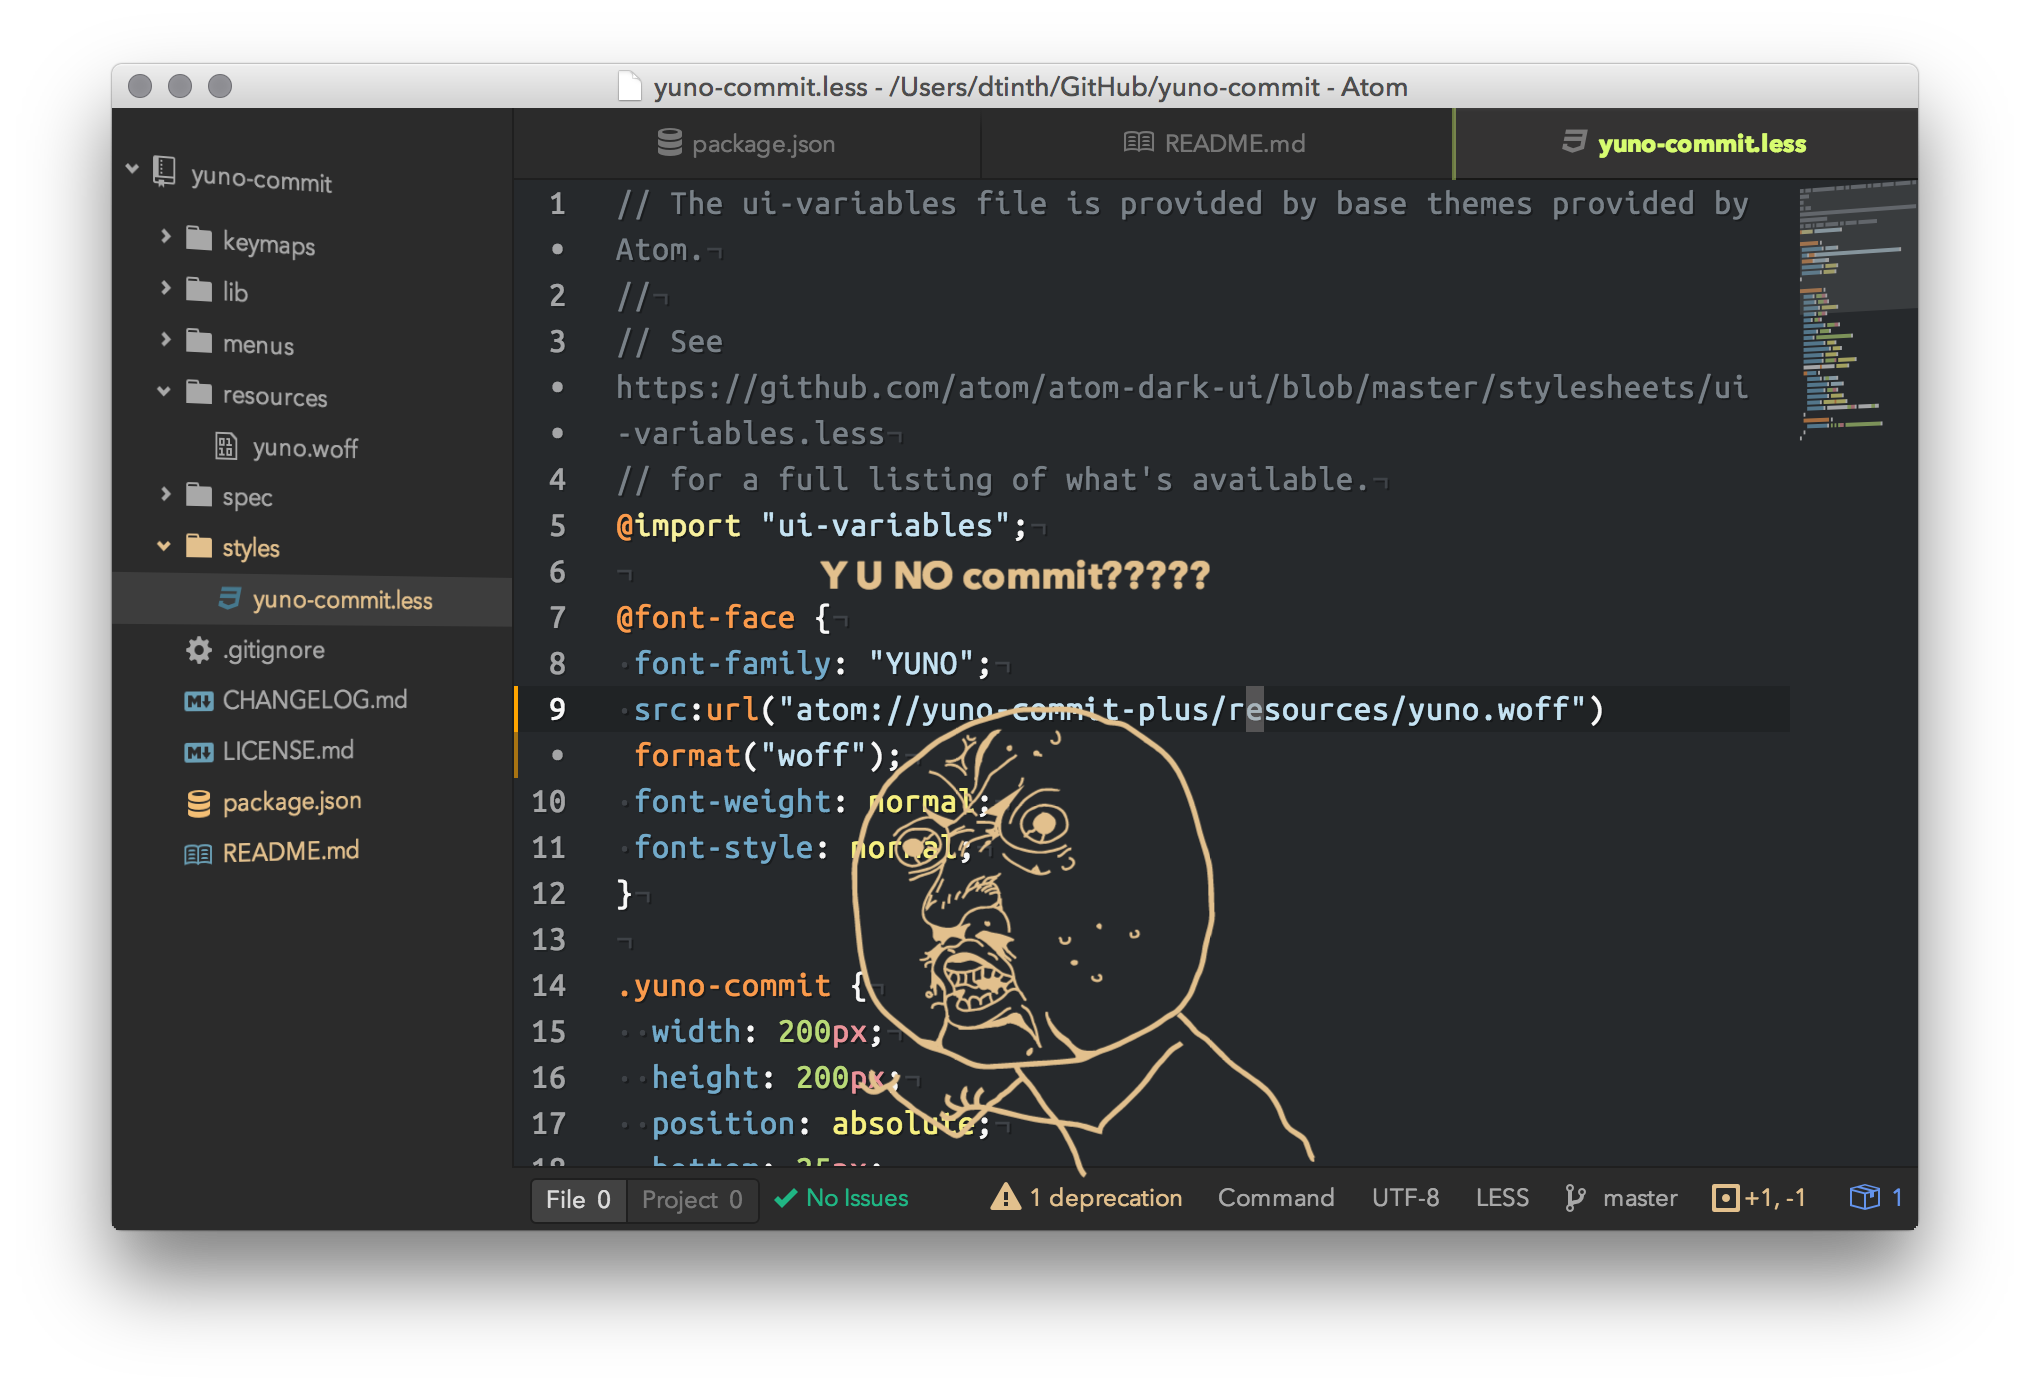Collapse the yuno-commit root project
The height and width of the screenshot is (1390, 2030).
132,169
